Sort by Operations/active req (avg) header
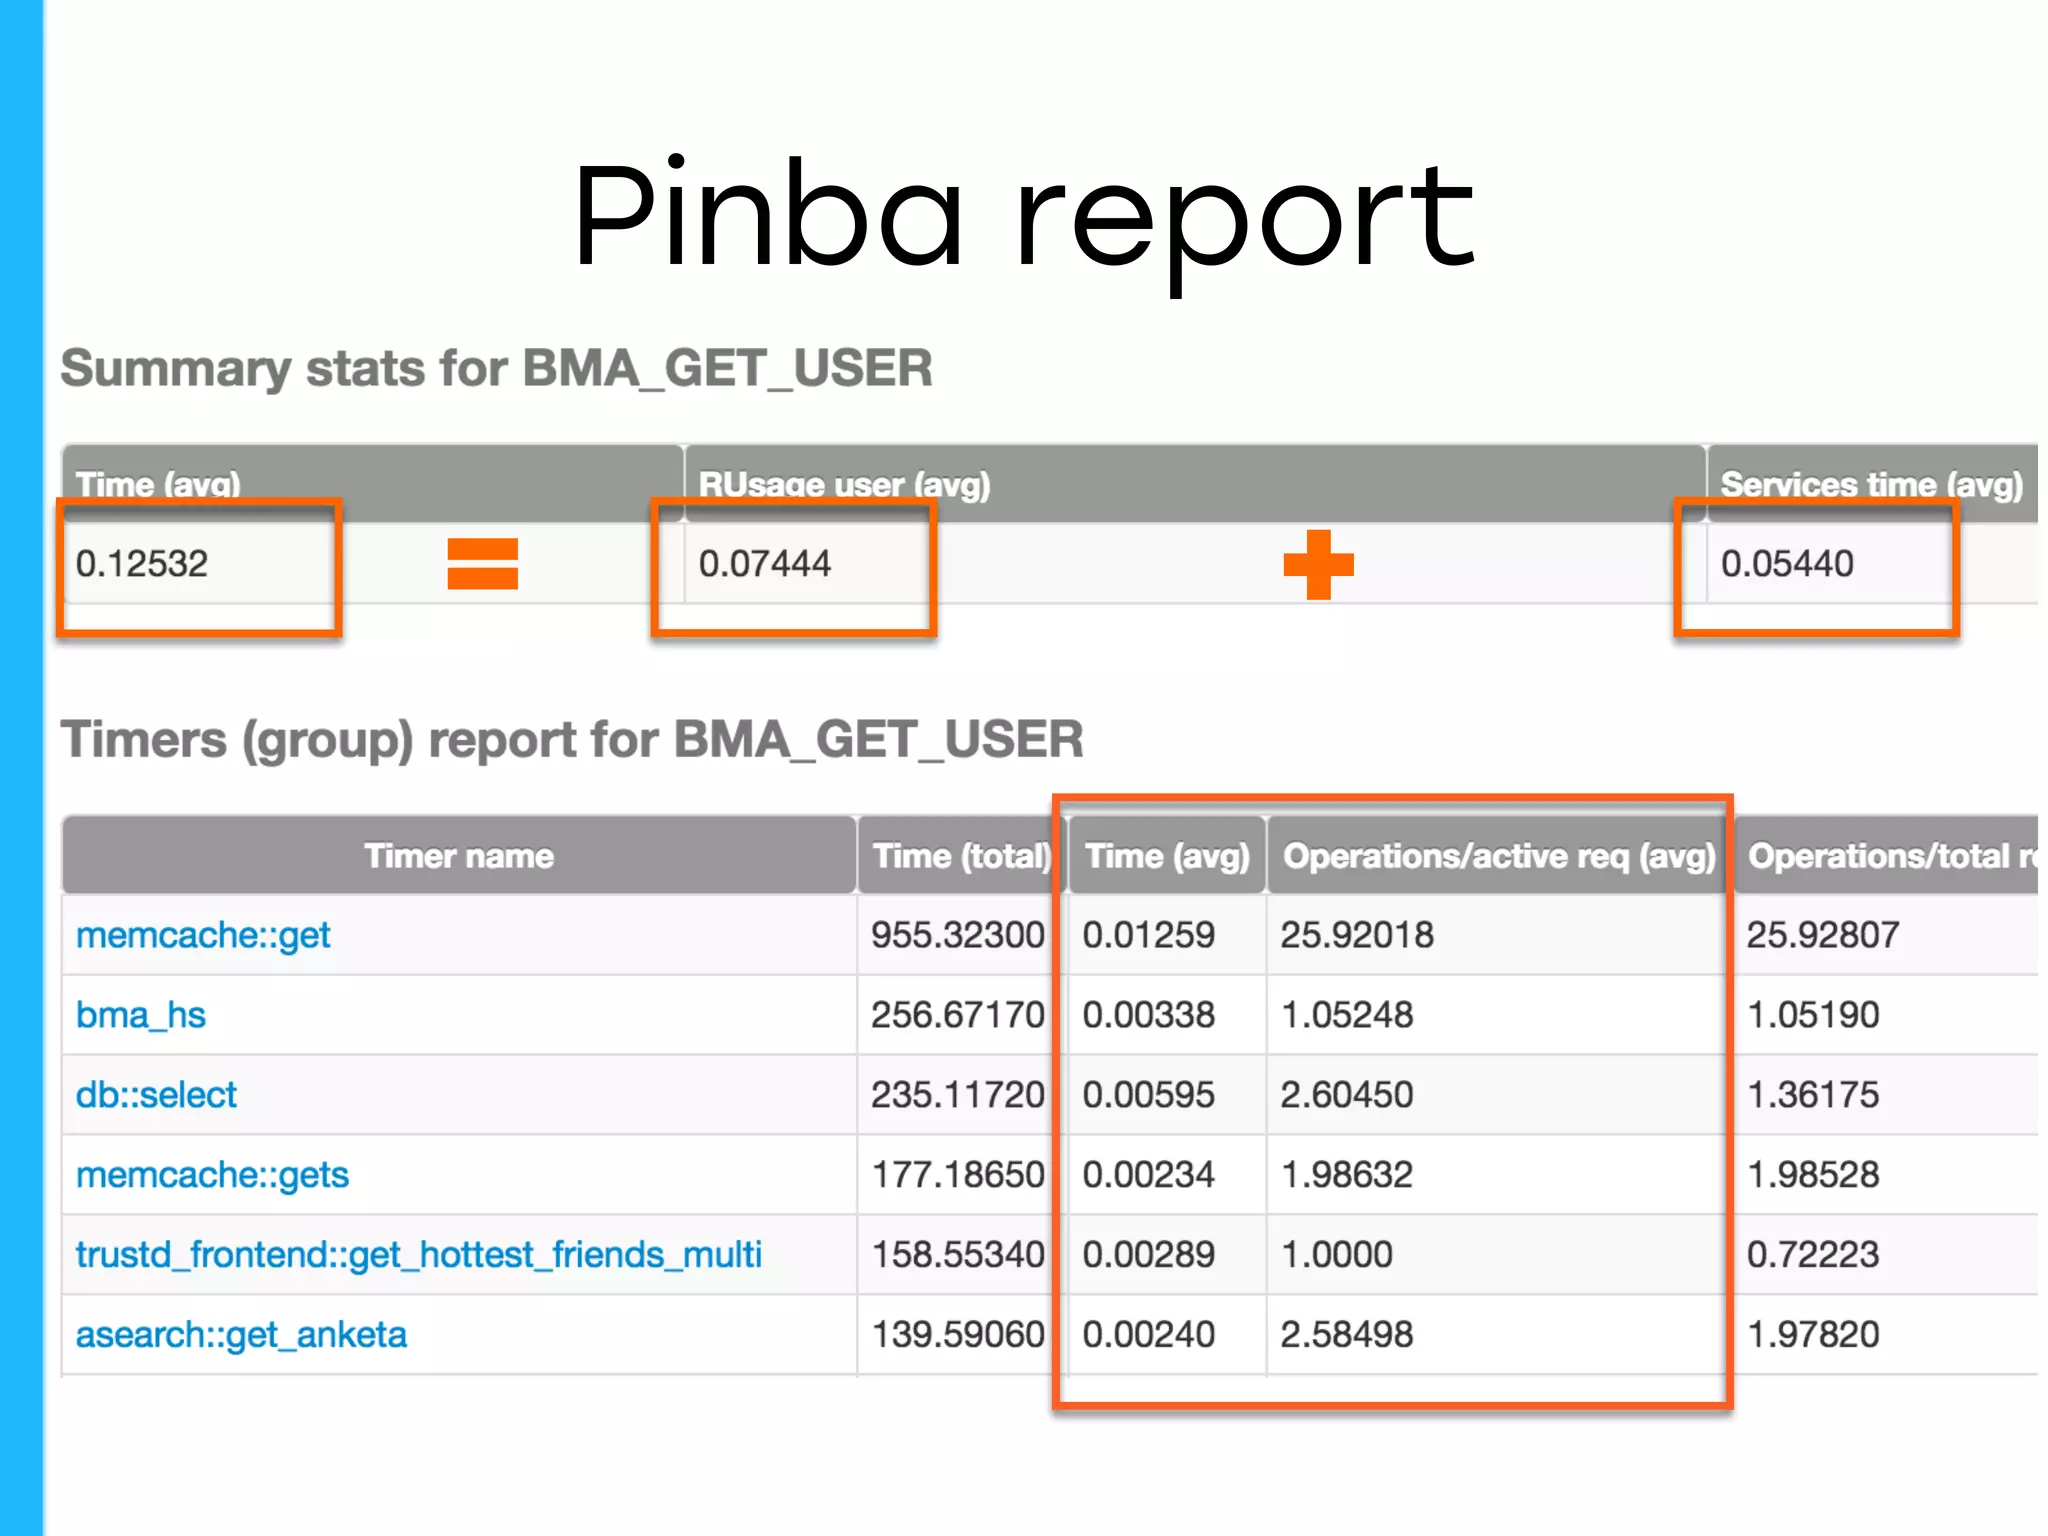This screenshot has height=1536, width=2048. 1499,855
